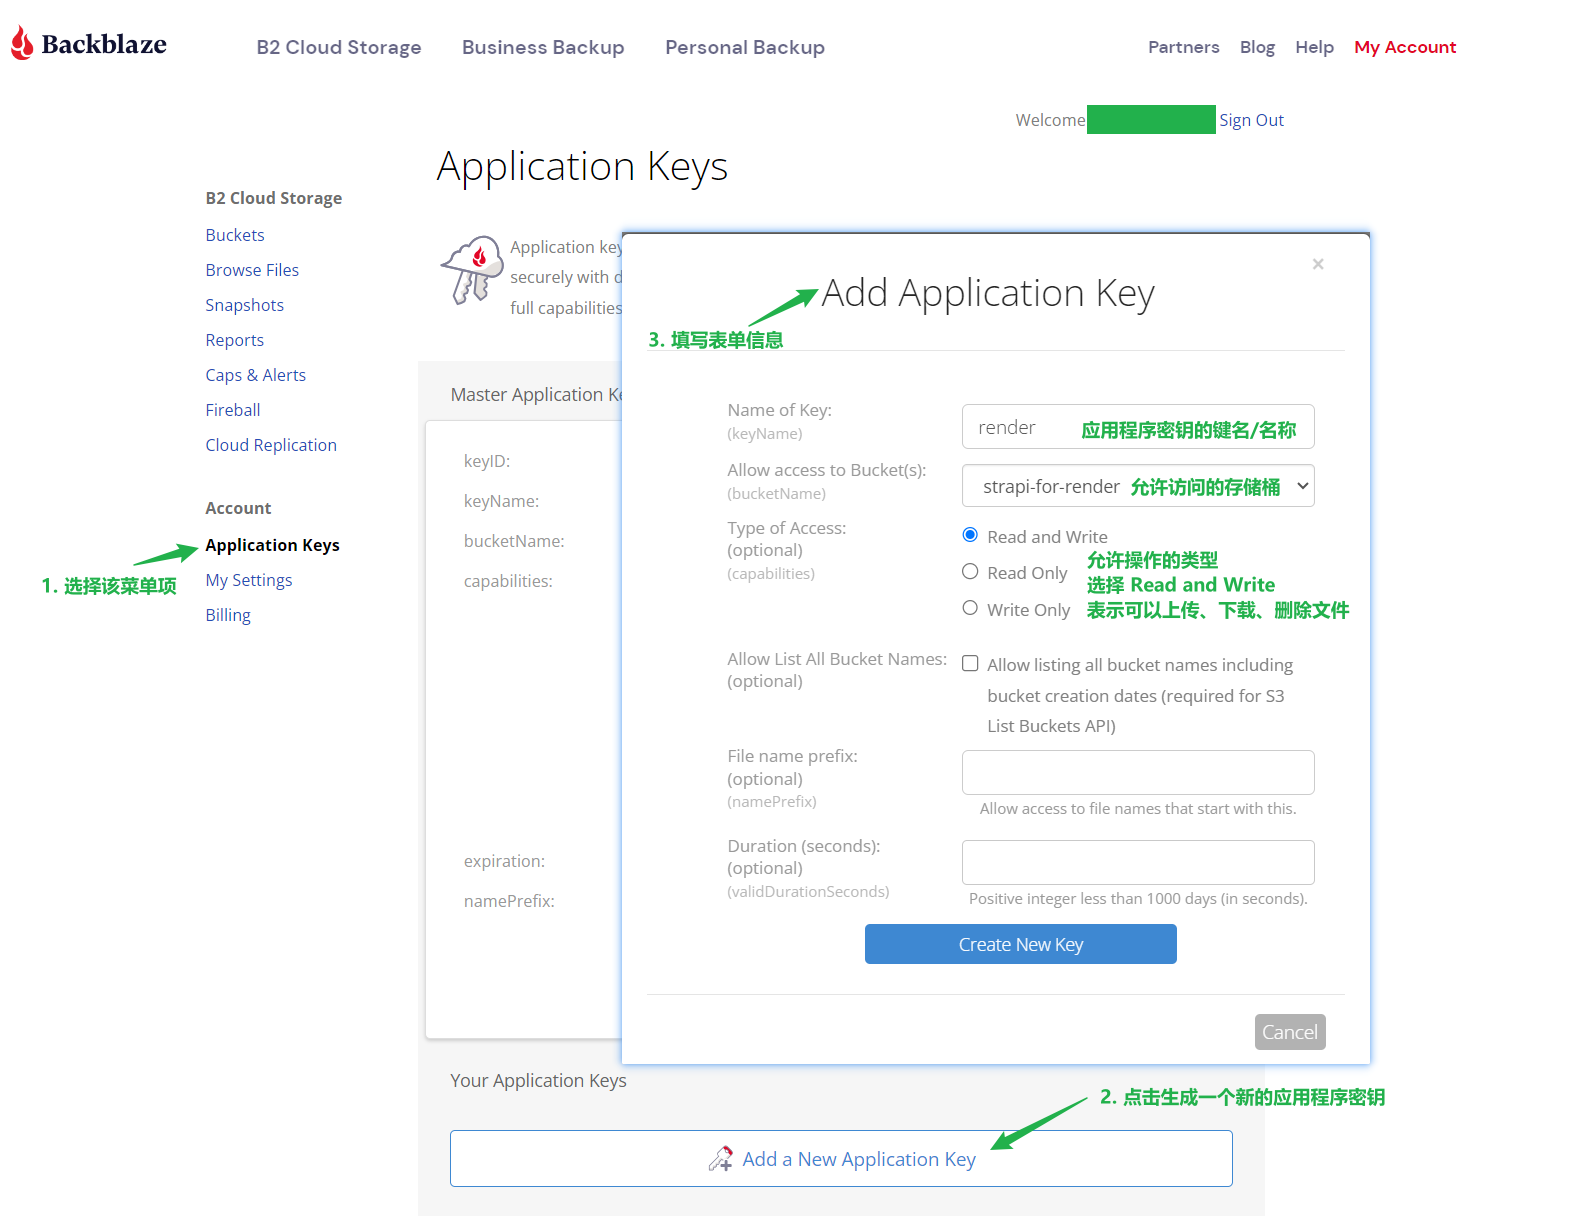Click the Add a New Application Key button
The height and width of the screenshot is (1216, 1591).
841,1158
